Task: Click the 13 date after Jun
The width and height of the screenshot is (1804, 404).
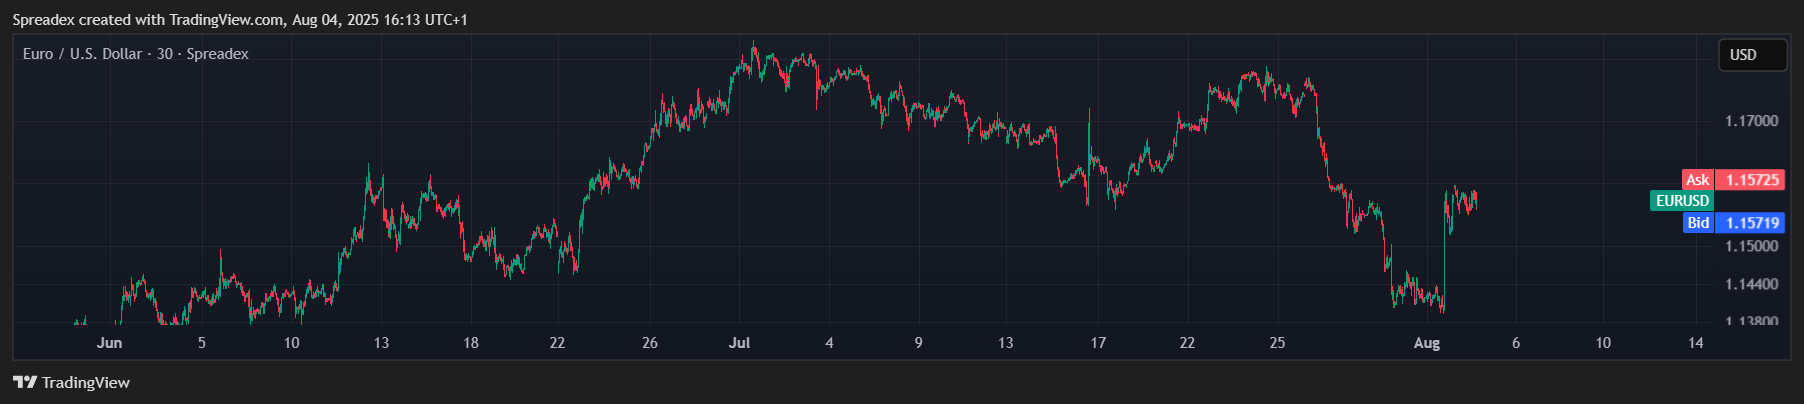Action: coord(381,343)
